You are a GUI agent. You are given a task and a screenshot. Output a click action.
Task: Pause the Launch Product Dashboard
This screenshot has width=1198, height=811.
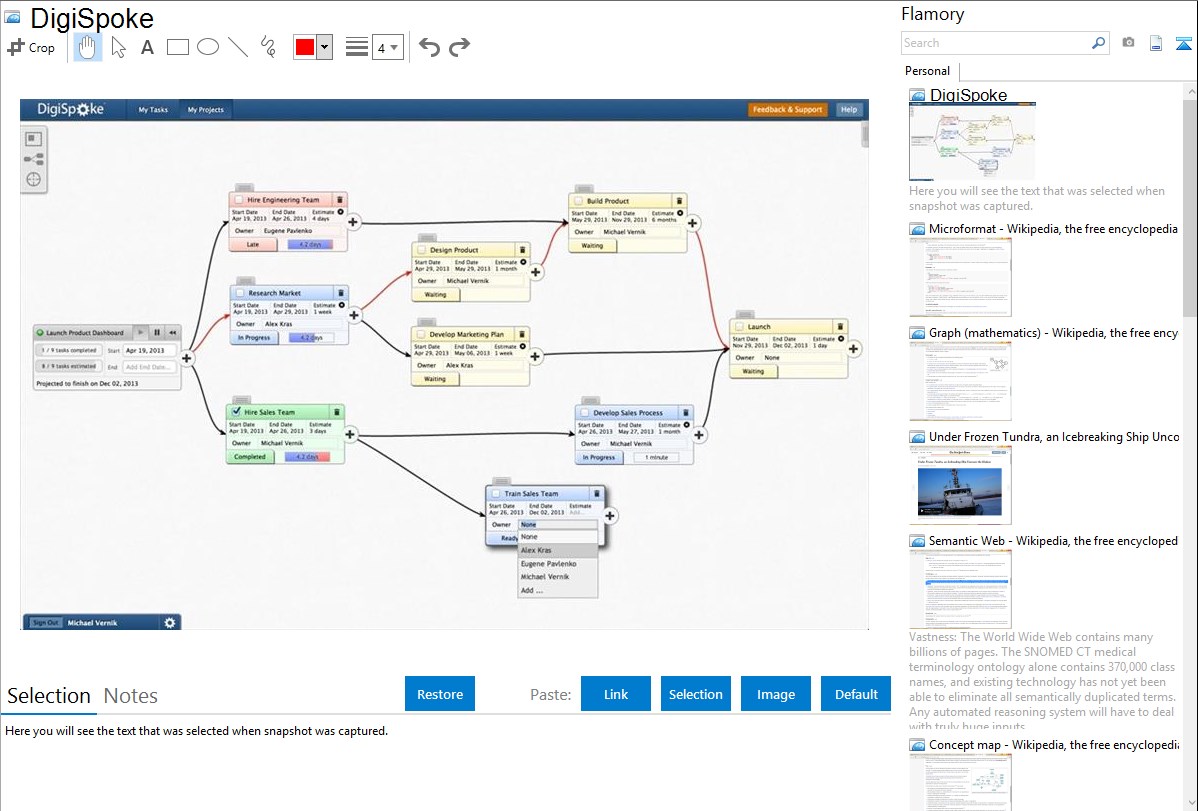157,333
